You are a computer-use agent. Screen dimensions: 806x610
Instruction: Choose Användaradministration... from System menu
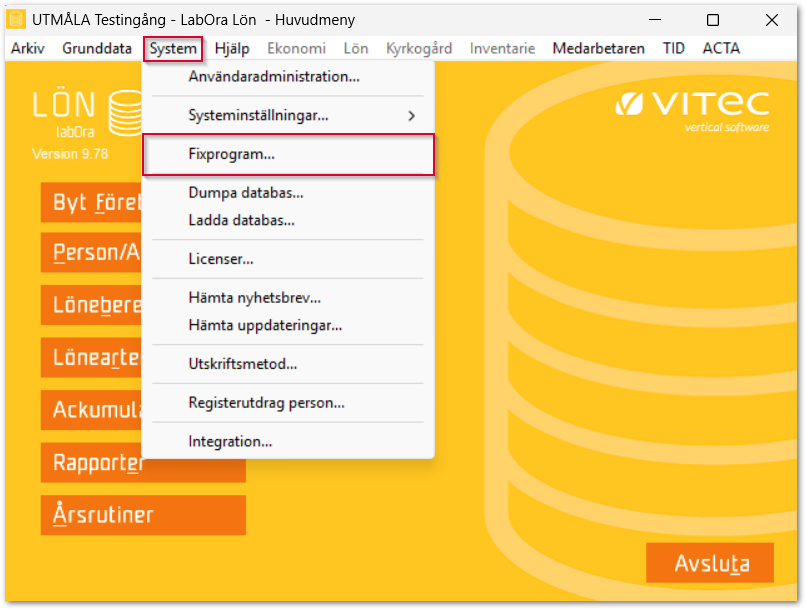coord(288,77)
